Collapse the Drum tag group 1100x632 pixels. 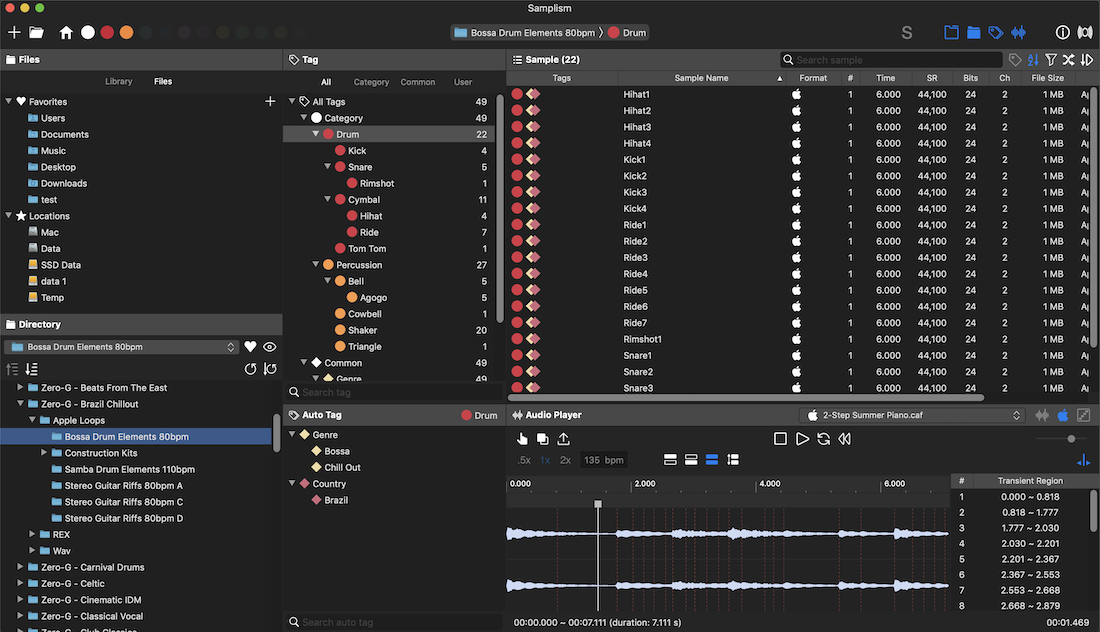[x=316, y=134]
